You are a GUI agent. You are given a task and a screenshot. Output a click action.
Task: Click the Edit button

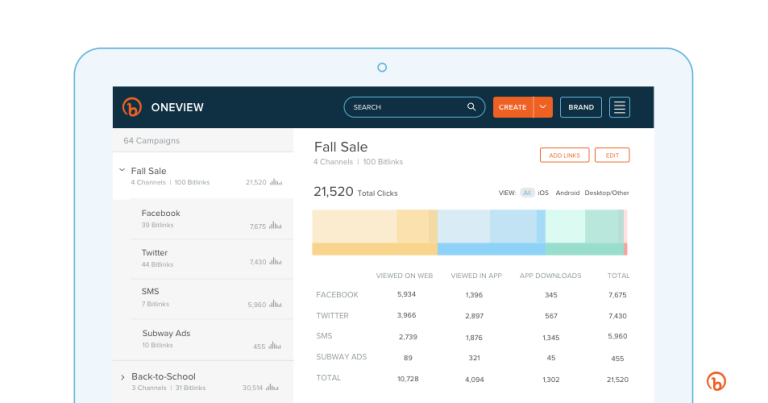(x=612, y=155)
